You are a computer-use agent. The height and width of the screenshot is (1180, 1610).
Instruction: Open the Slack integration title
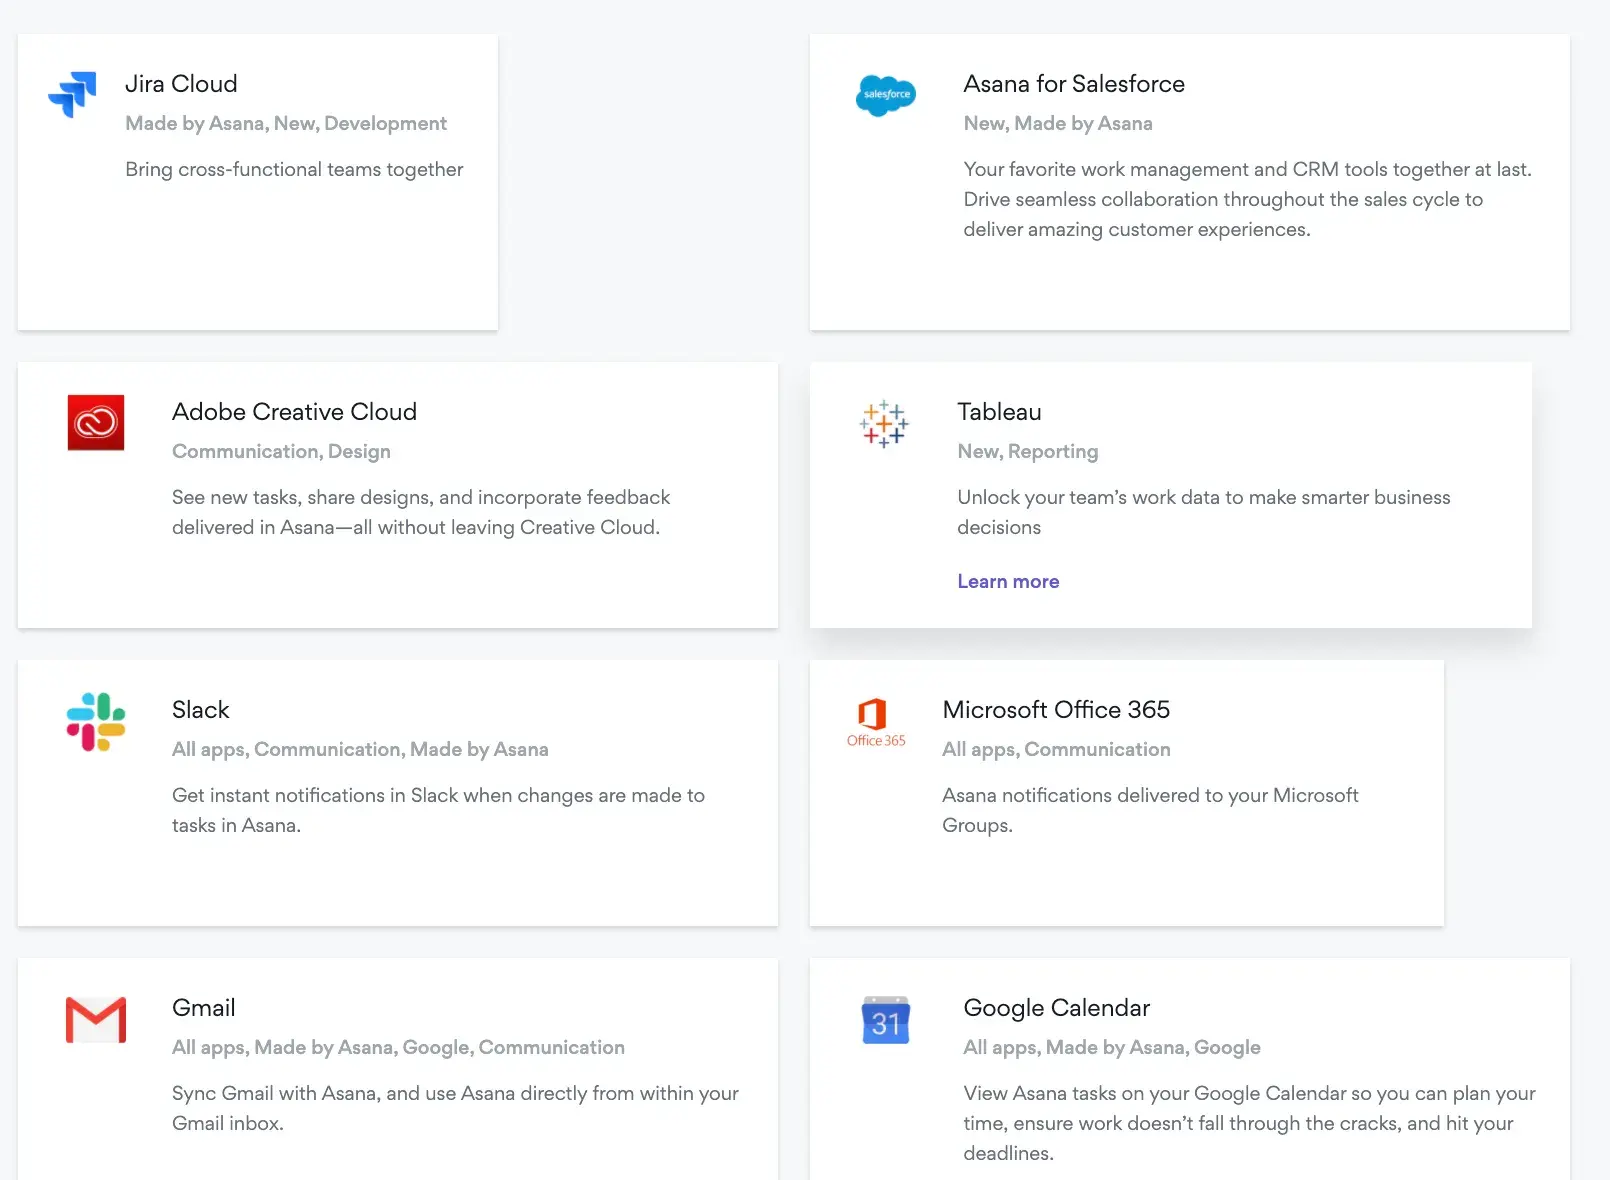point(200,710)
